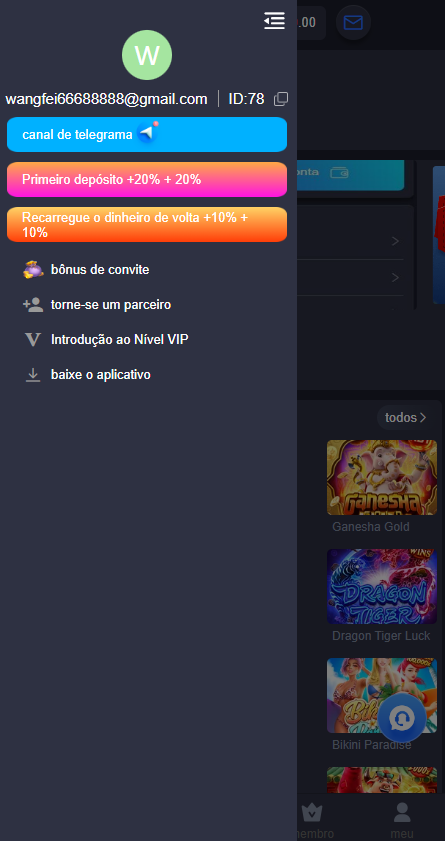This screenshot has width=445, height=841.
Task: Open Primeiro depósito +20% promotion
Action: [x=147, y=180]
